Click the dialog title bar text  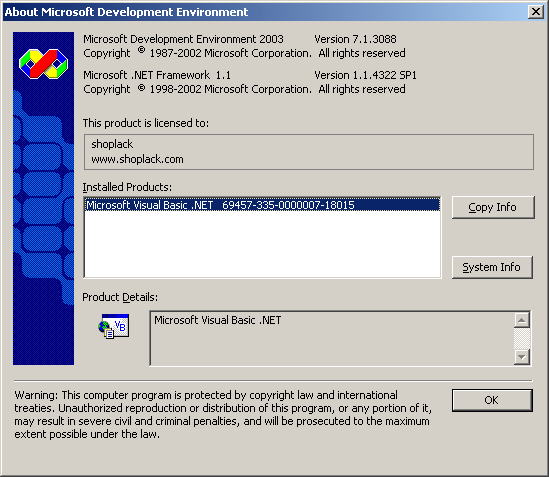tap(126, 12)
